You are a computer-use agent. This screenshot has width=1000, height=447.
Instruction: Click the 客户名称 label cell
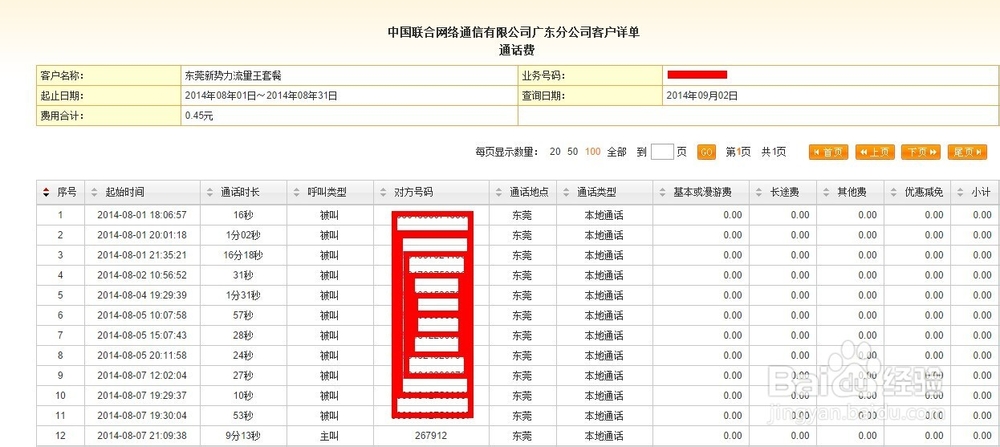tap(108, 76)
